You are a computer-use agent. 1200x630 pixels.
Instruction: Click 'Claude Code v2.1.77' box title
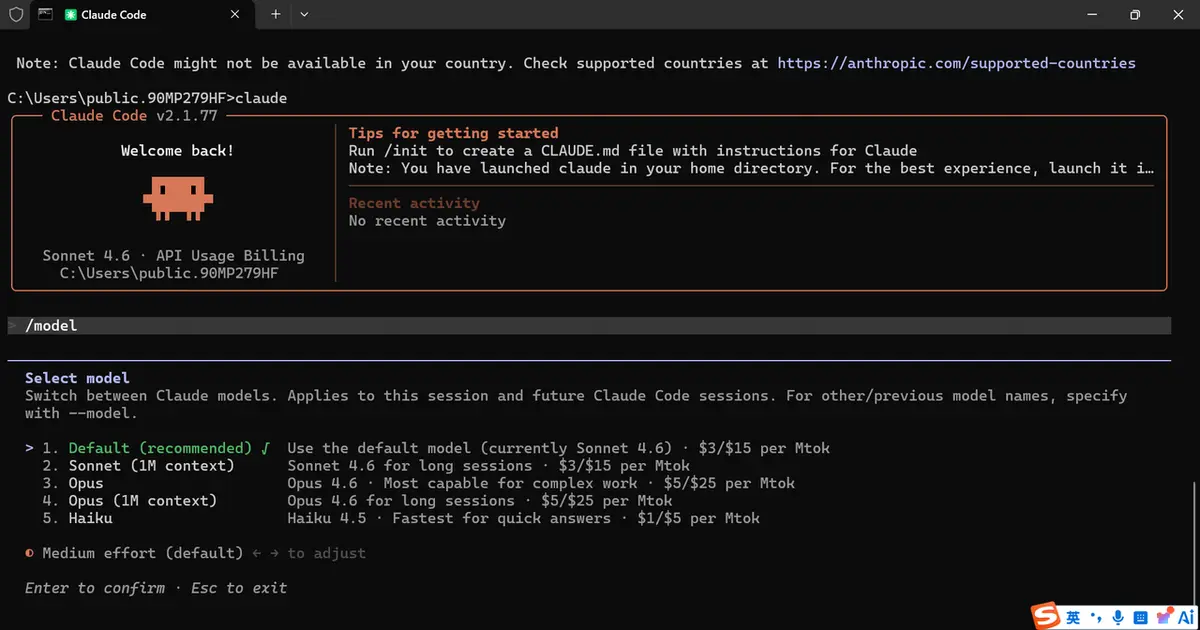pyautogui.click(x=134, y=116)
